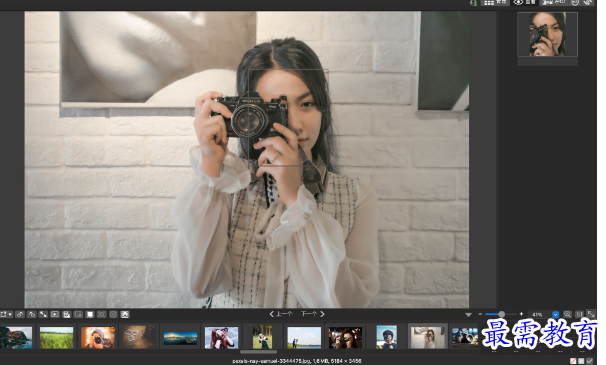The width and height of the screenshot is (606, 365).
Task: Select the camera lenses thumbnail at filmstrip end
Action: coord(465,337)
